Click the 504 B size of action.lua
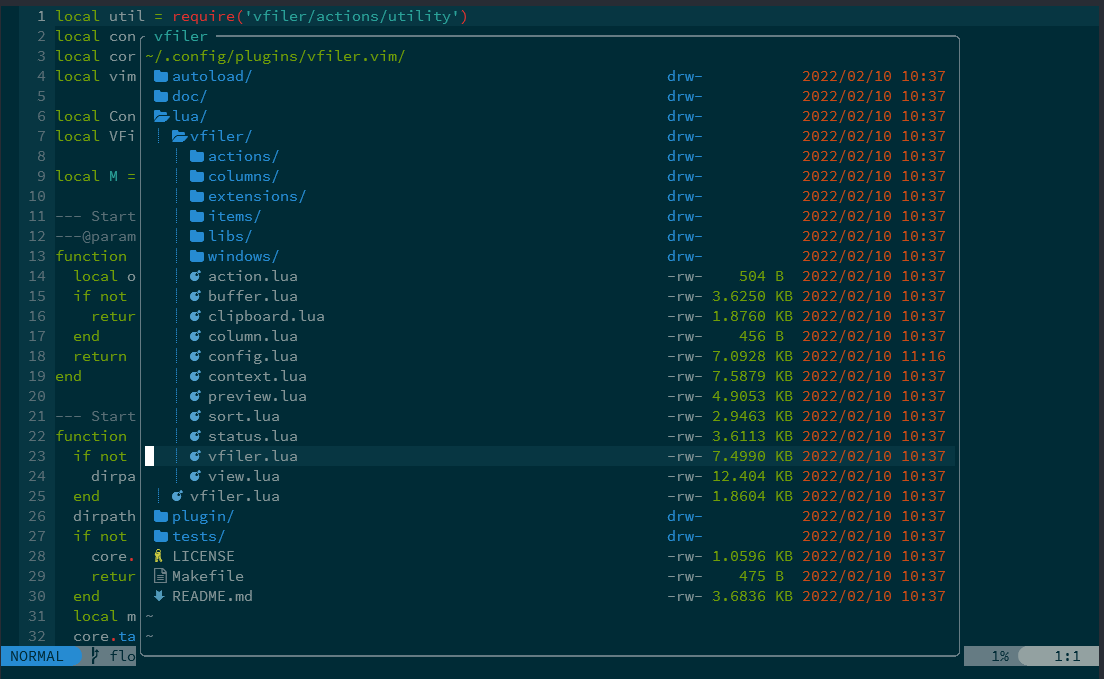This screenshot has width=1104, height=679. point(761,276)
